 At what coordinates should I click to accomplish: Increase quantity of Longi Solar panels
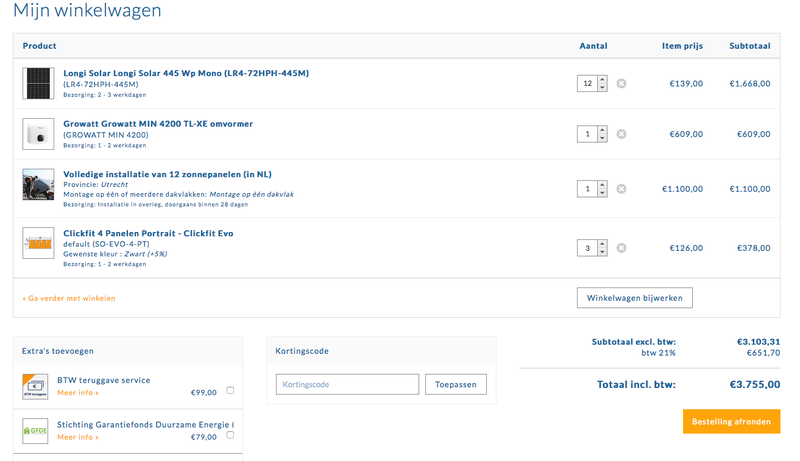(x=602, y=79)
